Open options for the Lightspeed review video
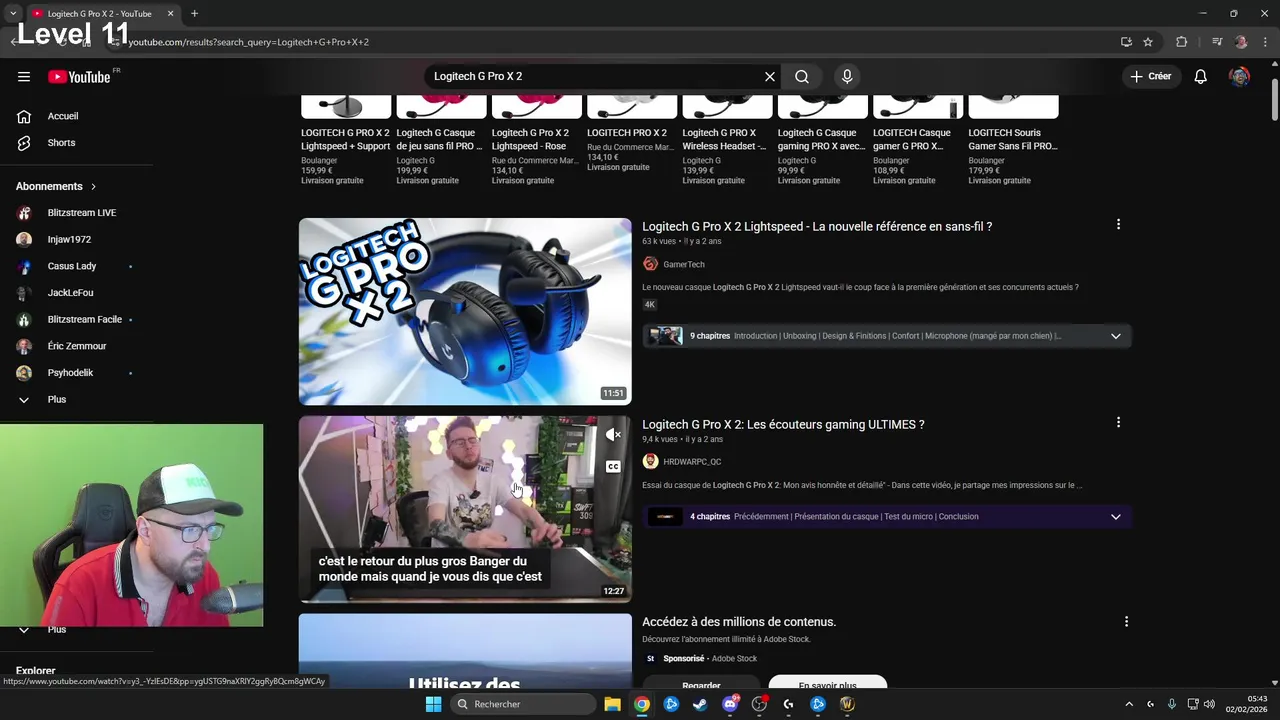Image resolution: width=1280 pixels, height=720 pixels. [x=1118, y=225]
